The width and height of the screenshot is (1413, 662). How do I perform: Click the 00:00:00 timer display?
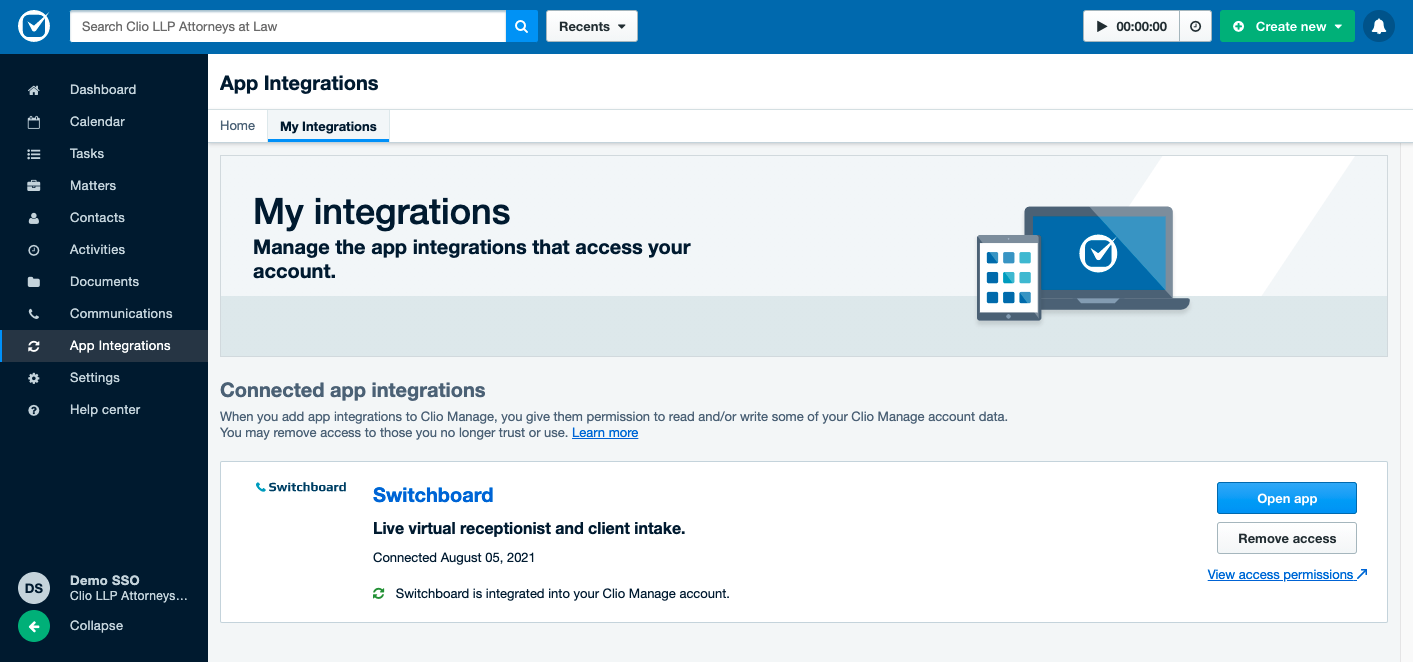[1142, 27]
